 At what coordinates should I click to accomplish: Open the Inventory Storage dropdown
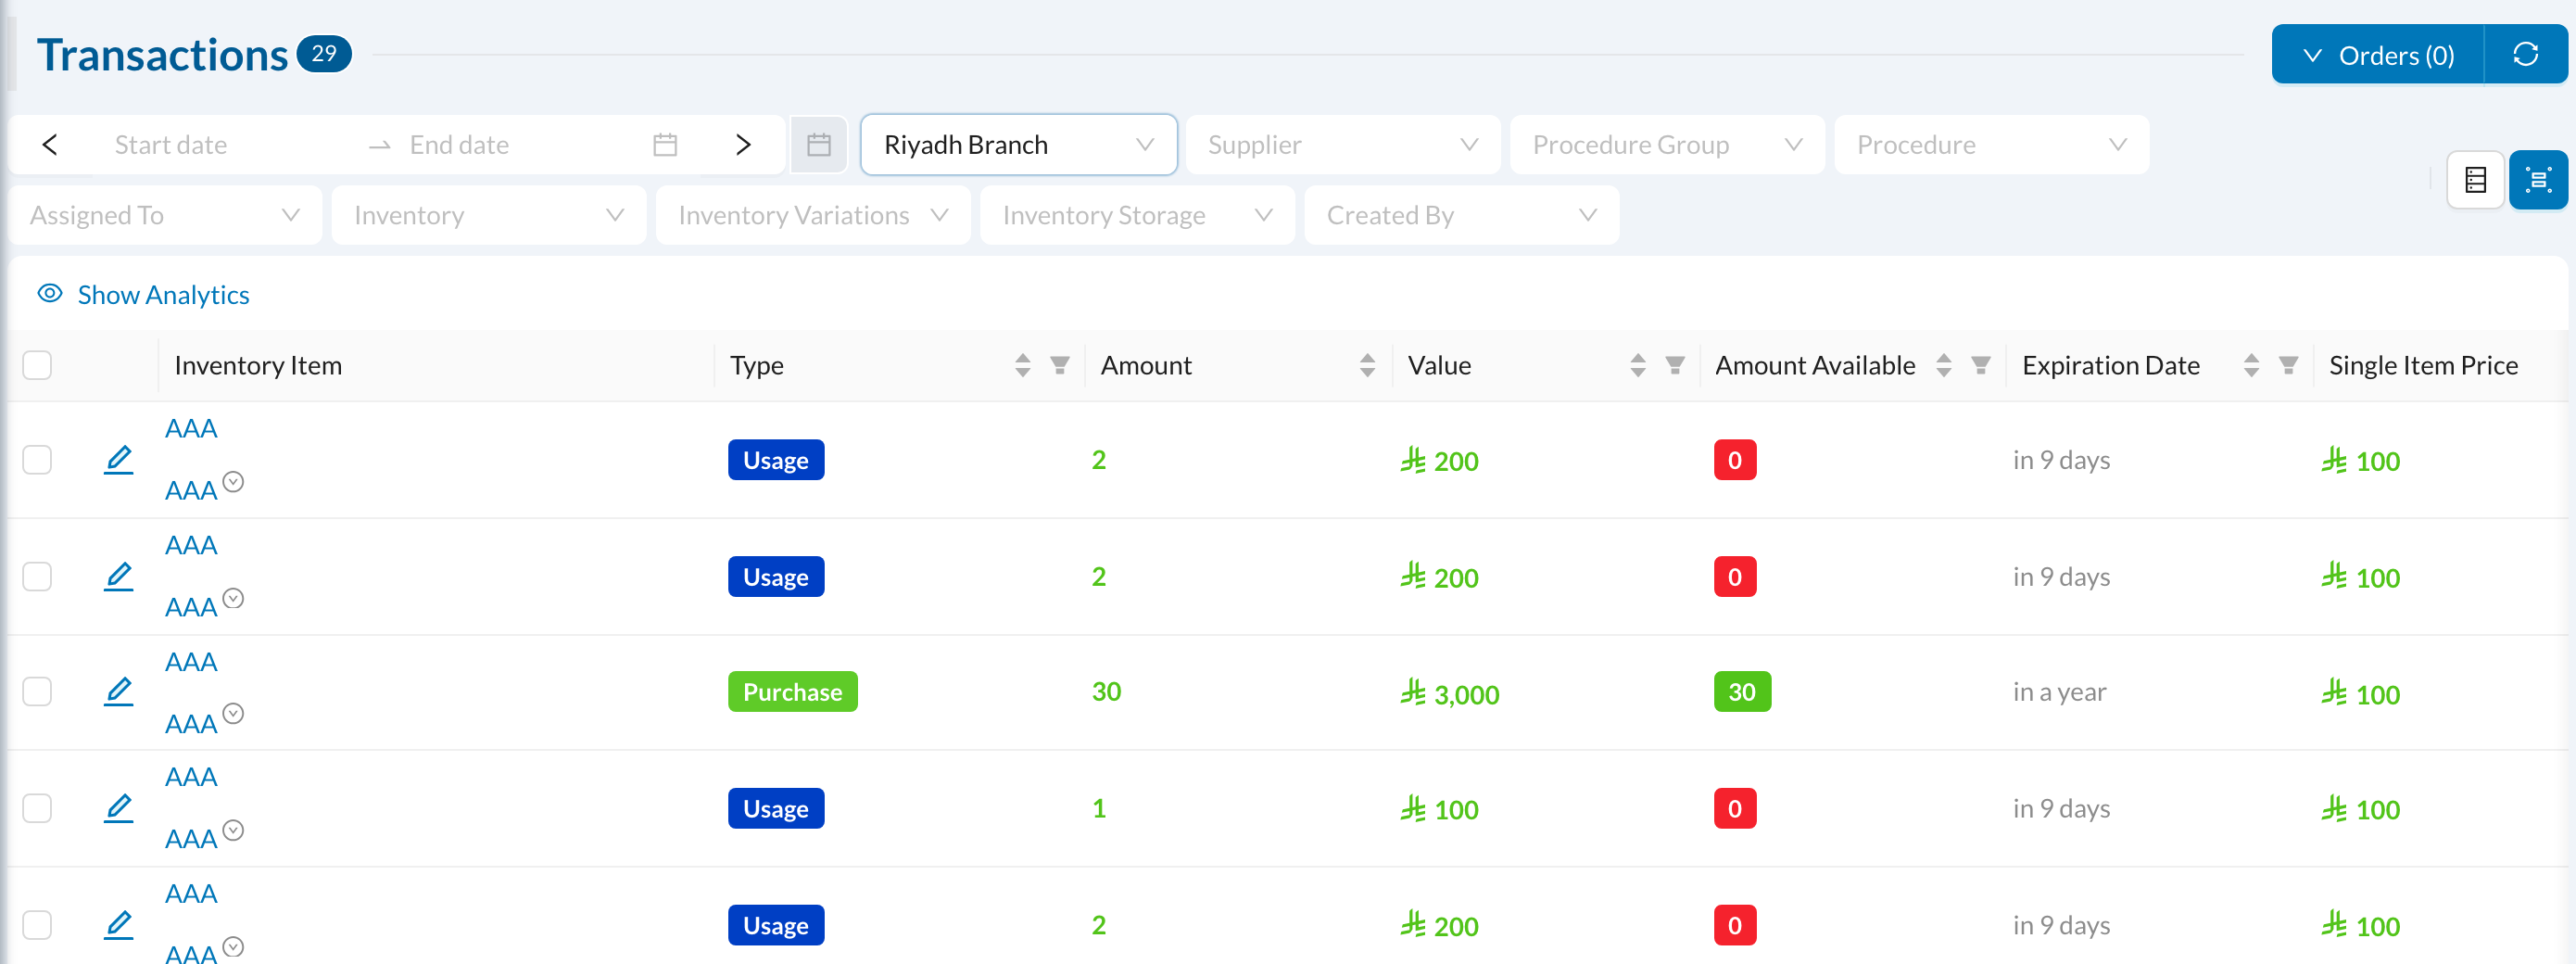click(1137, 215)
